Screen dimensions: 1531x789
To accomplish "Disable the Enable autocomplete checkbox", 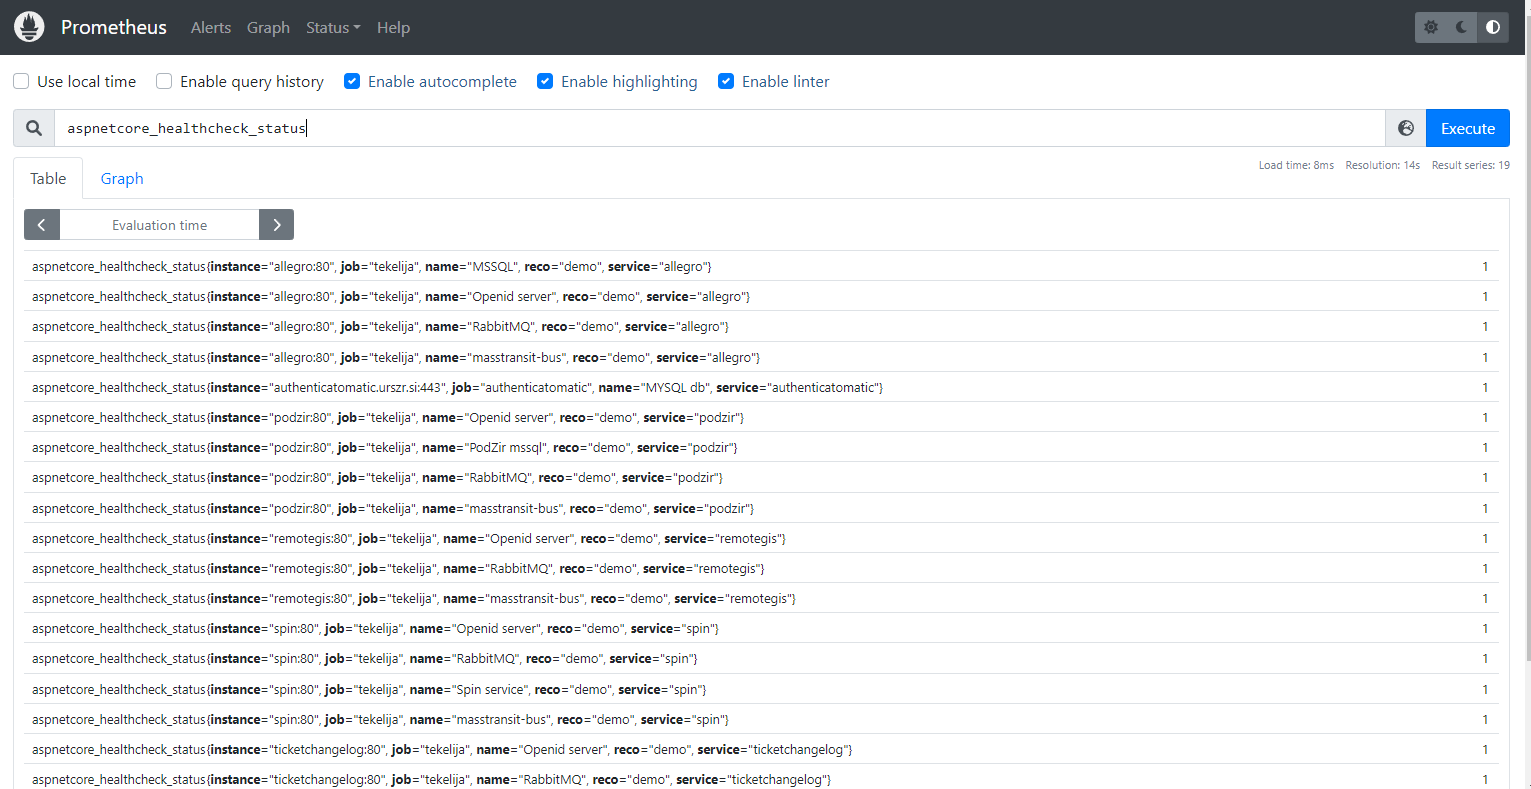I will coord(352,82).
